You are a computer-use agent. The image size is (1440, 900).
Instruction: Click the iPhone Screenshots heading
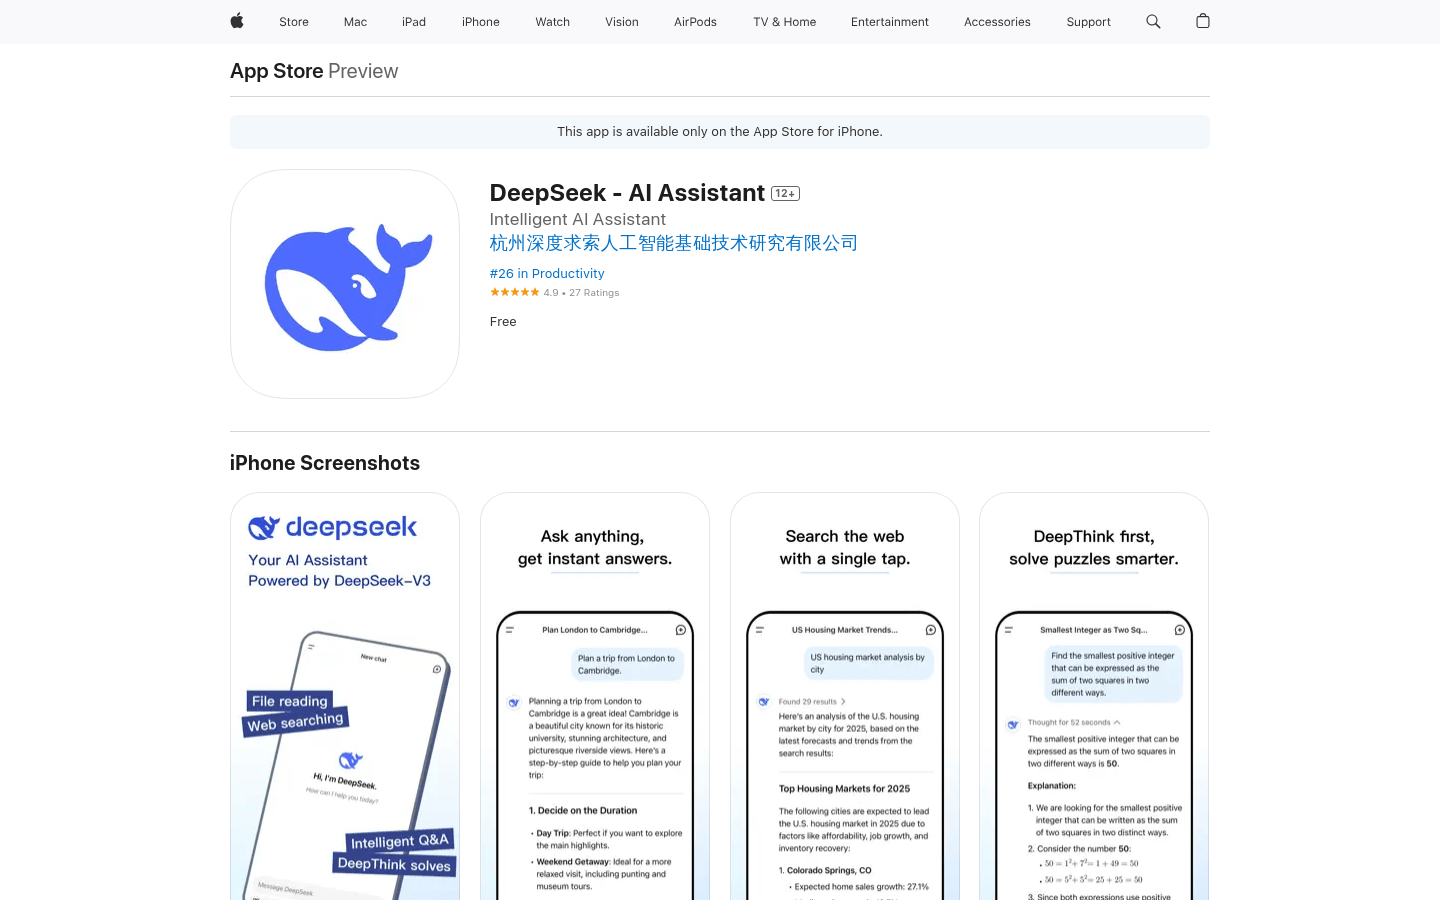point(325,463)
